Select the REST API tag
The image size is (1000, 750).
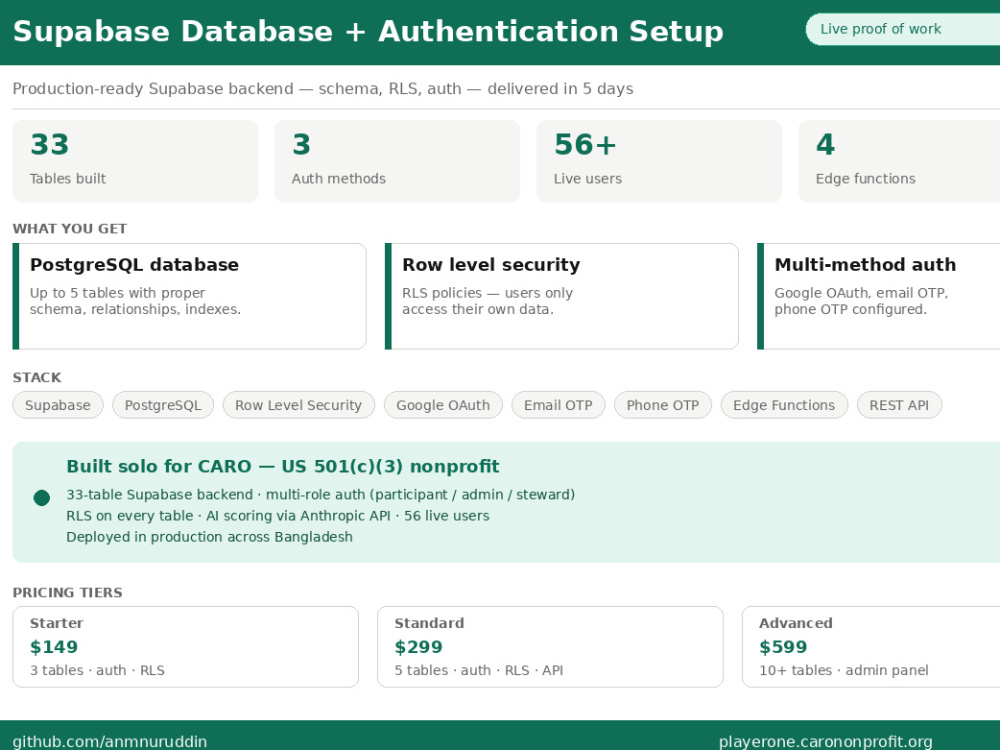click(x=899, y=405)
